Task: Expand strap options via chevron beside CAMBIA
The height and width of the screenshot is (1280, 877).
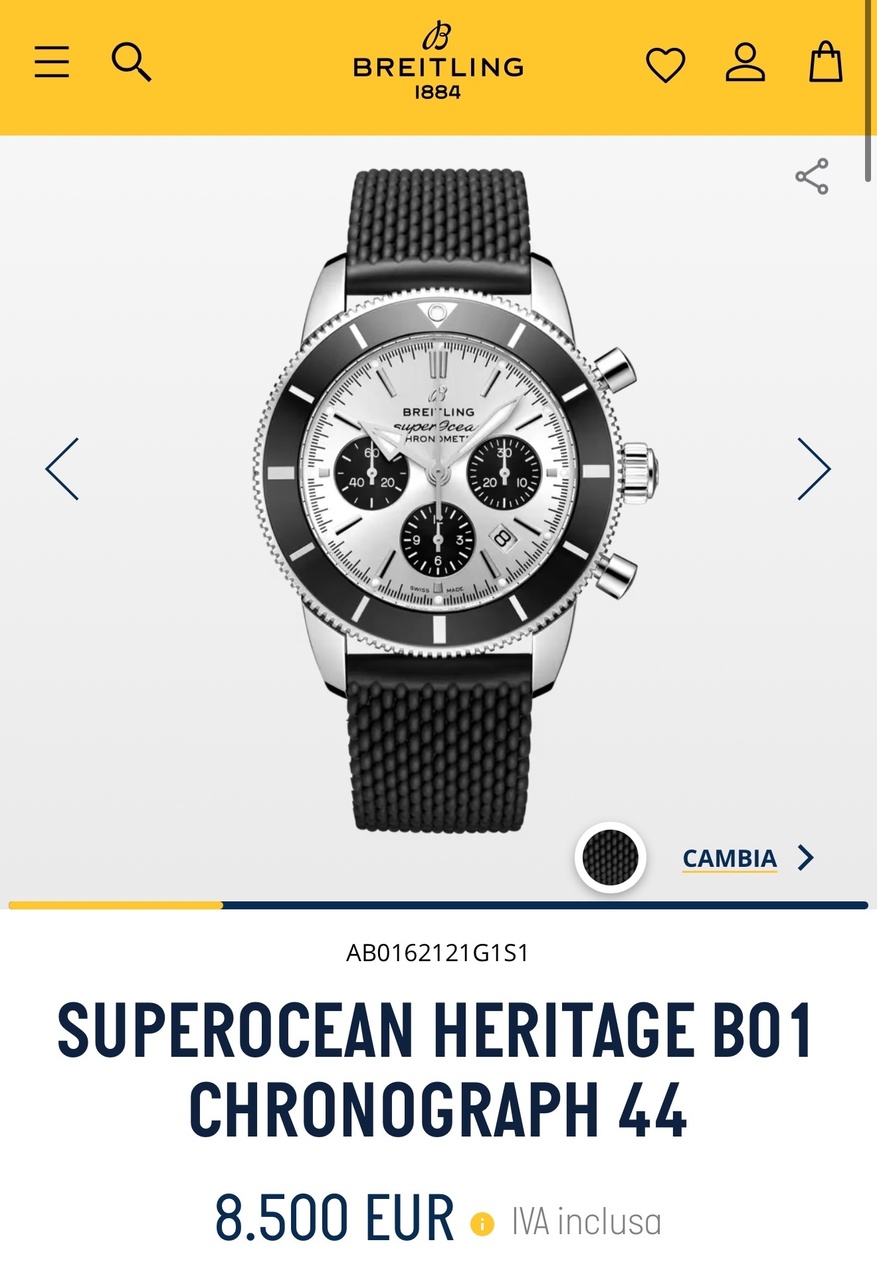Action: [x=805, y=858]
